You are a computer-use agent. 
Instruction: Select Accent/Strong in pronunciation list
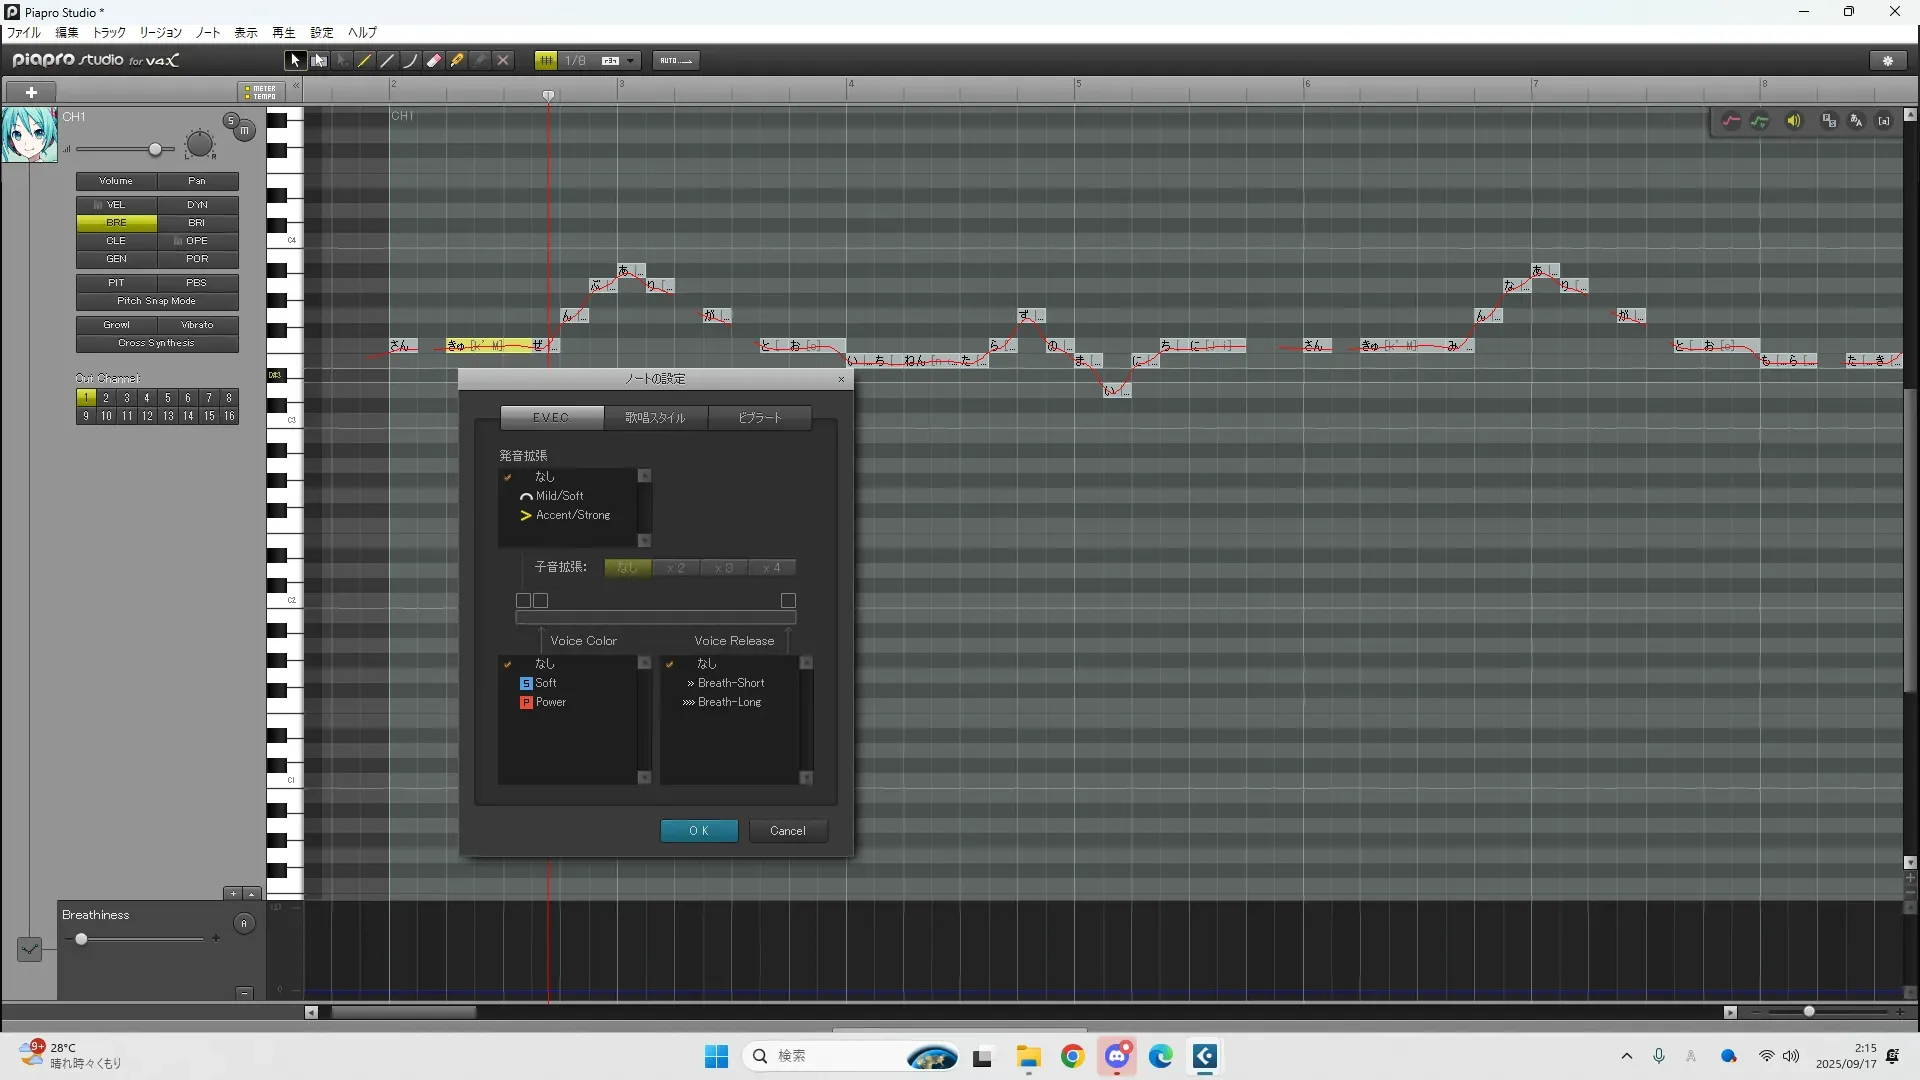click(572, 515)
